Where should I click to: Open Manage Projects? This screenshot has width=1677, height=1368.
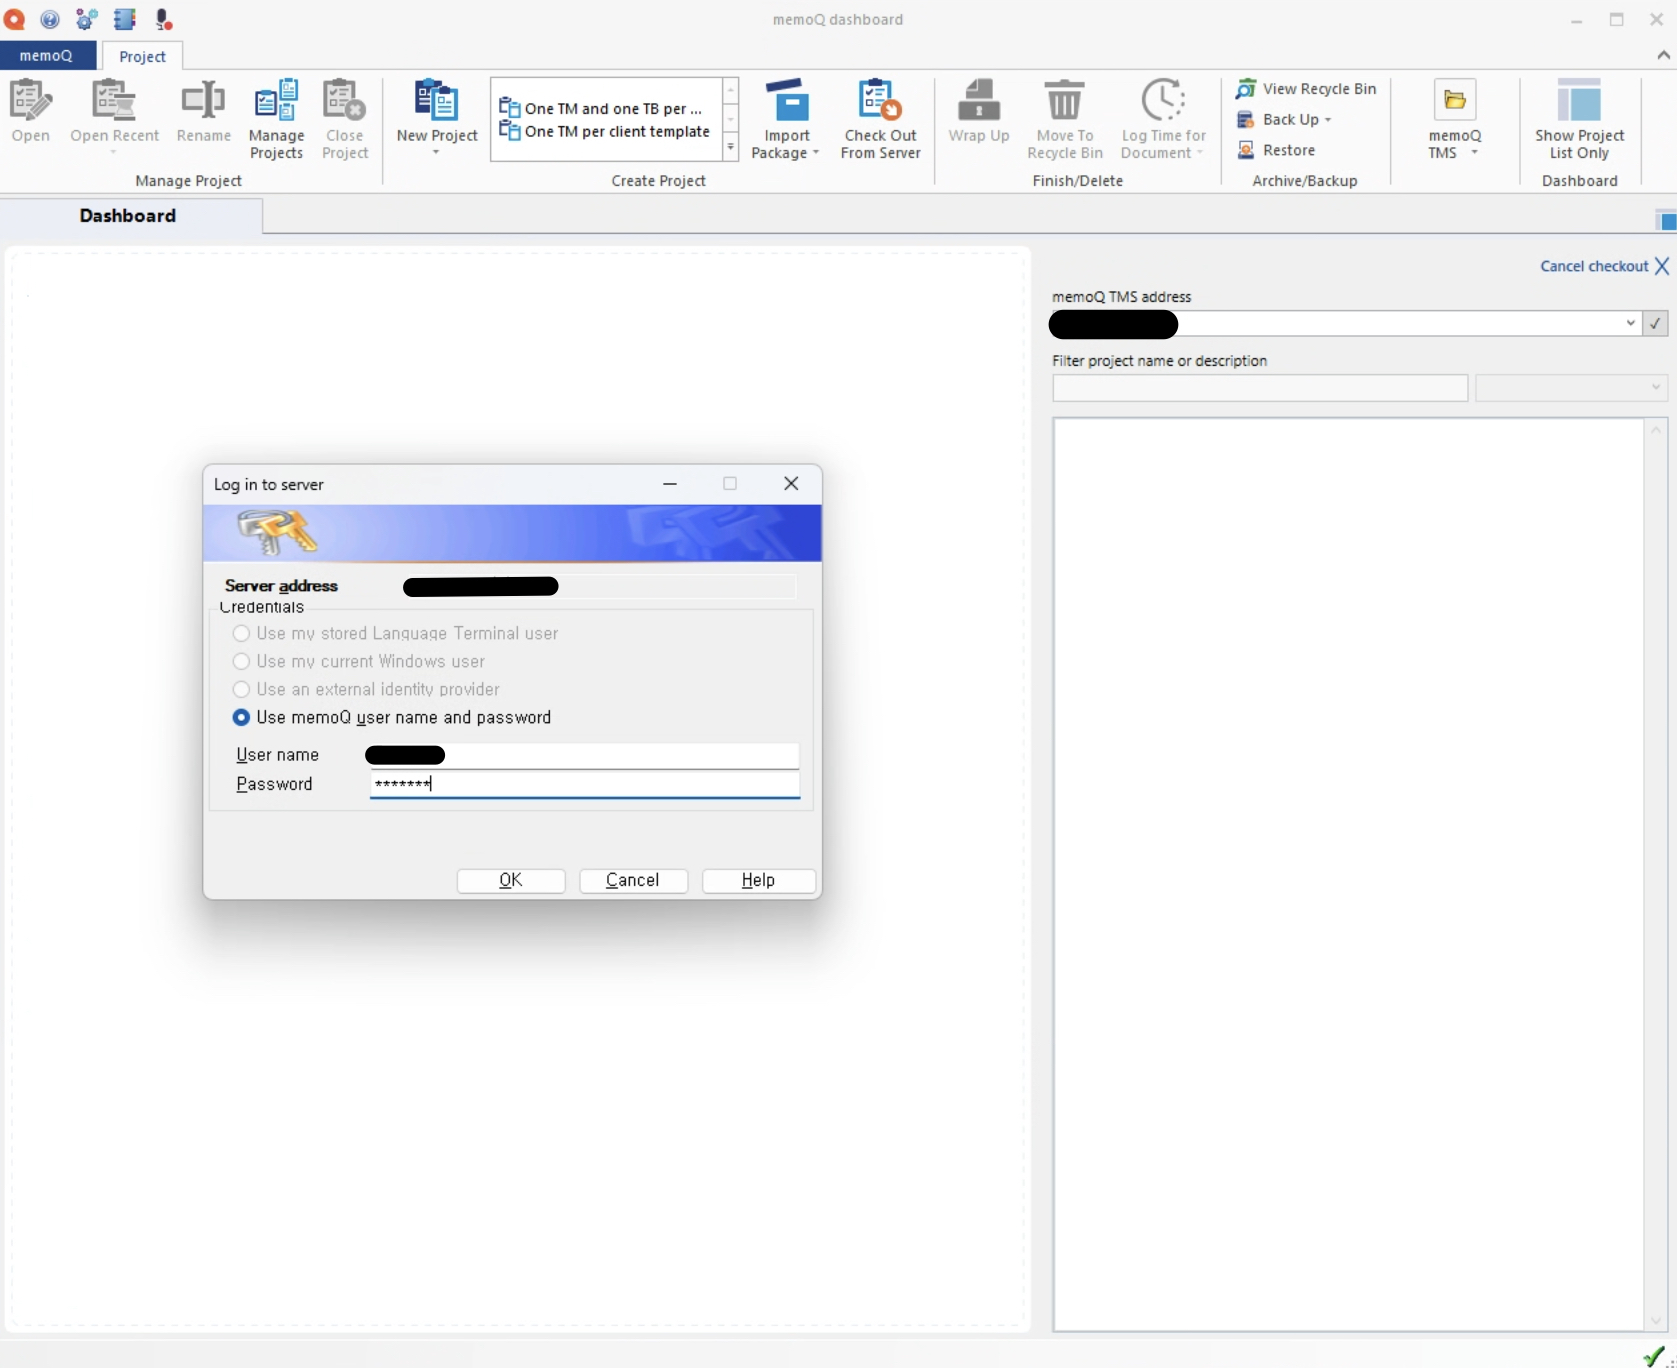276,119
